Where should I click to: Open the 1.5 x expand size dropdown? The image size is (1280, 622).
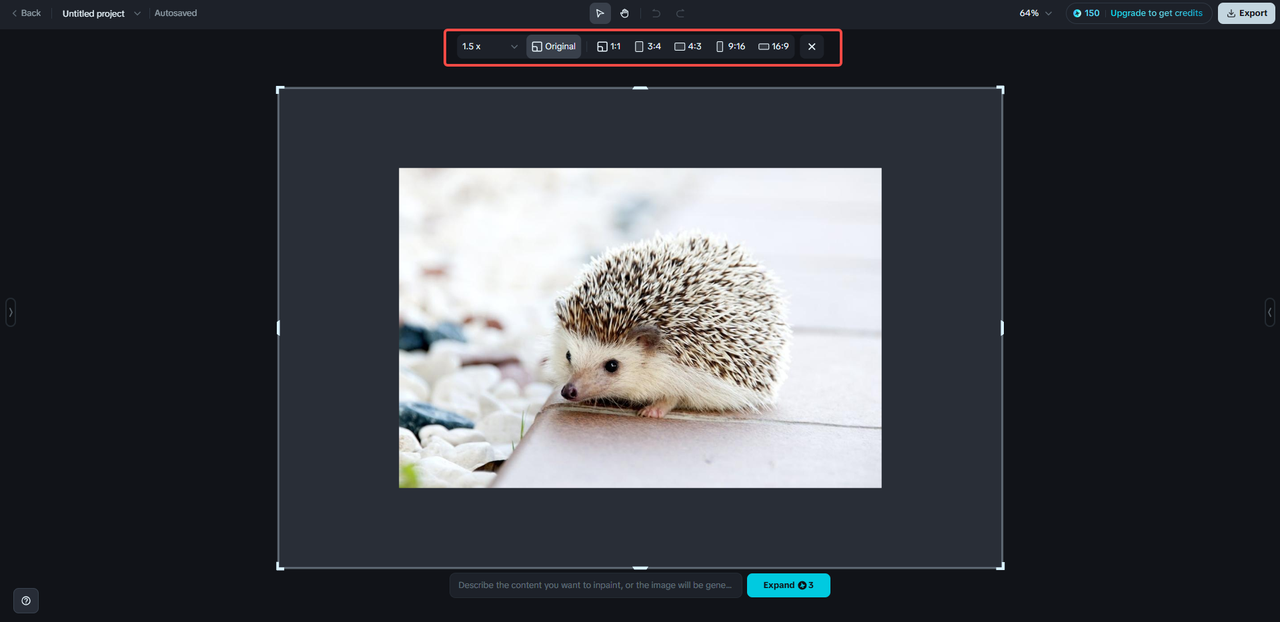tap(489, 46)
